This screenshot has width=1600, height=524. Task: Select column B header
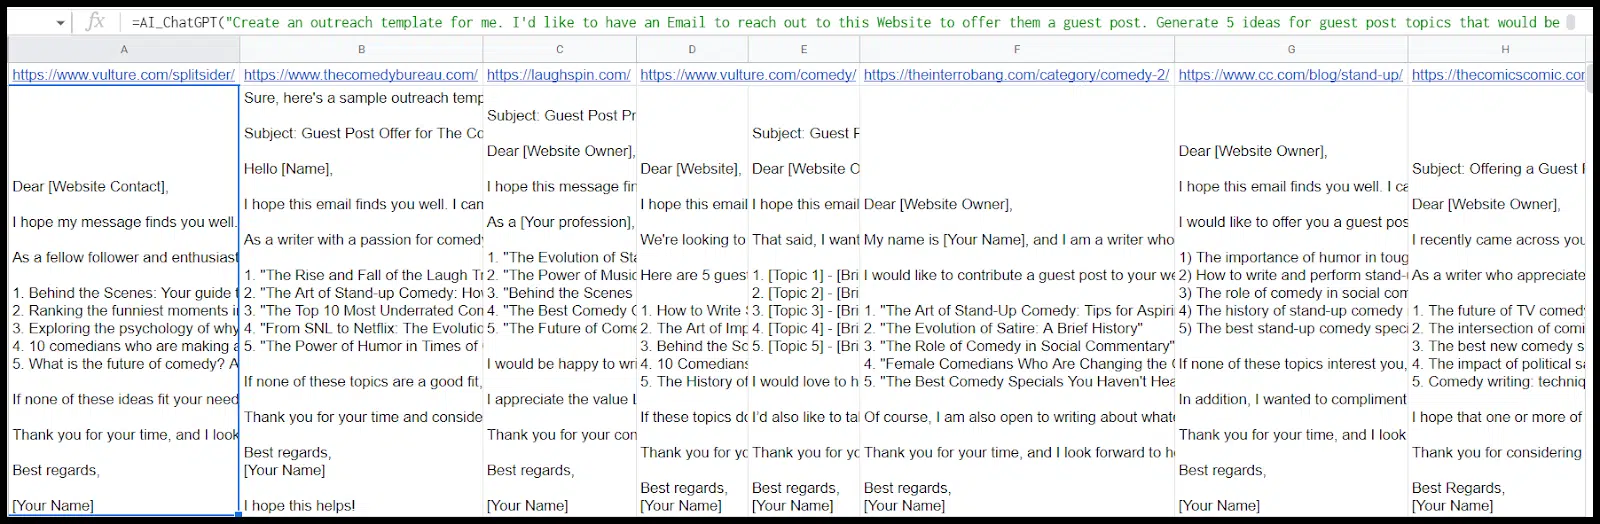[x=361, y=49]
